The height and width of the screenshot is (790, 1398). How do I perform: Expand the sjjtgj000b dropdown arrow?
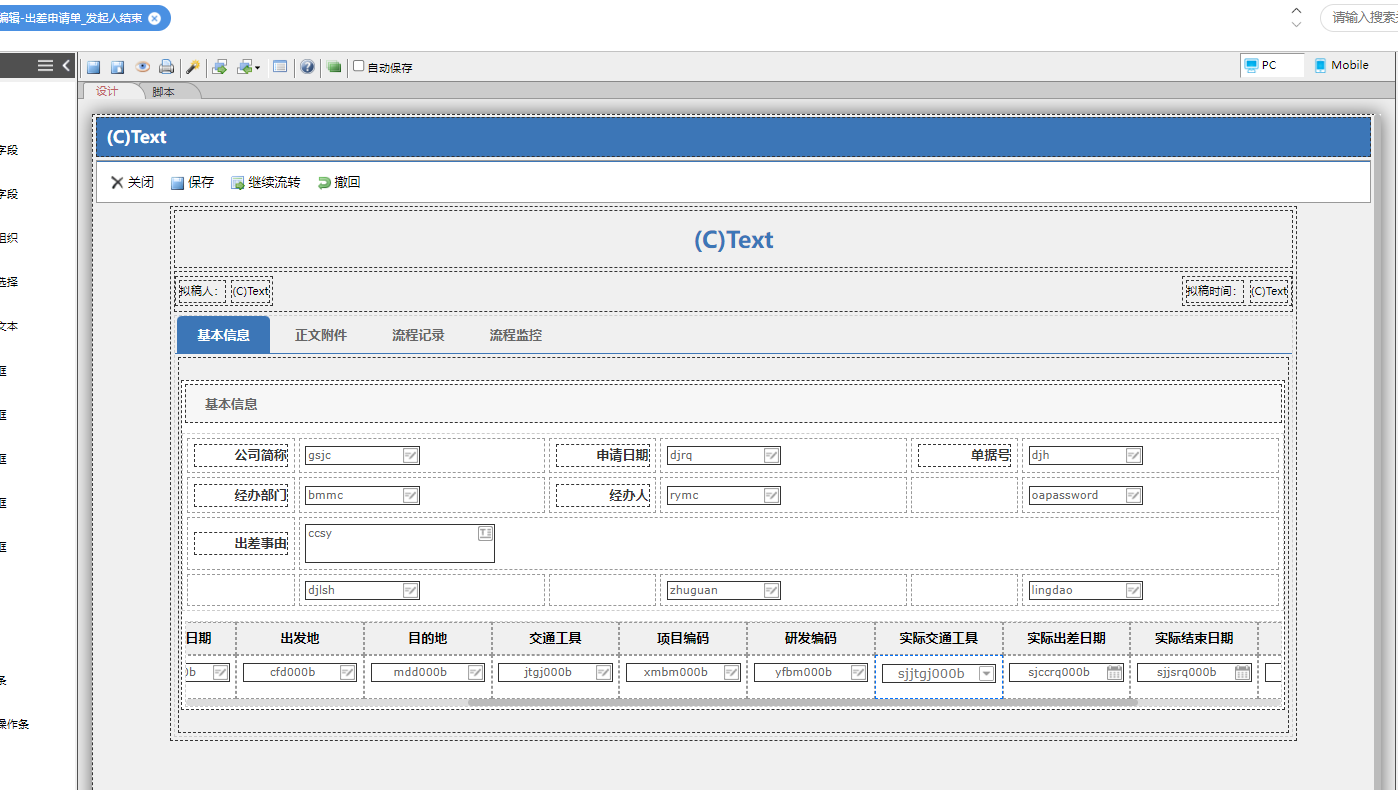pyautogui.click(x=986, y=674)
